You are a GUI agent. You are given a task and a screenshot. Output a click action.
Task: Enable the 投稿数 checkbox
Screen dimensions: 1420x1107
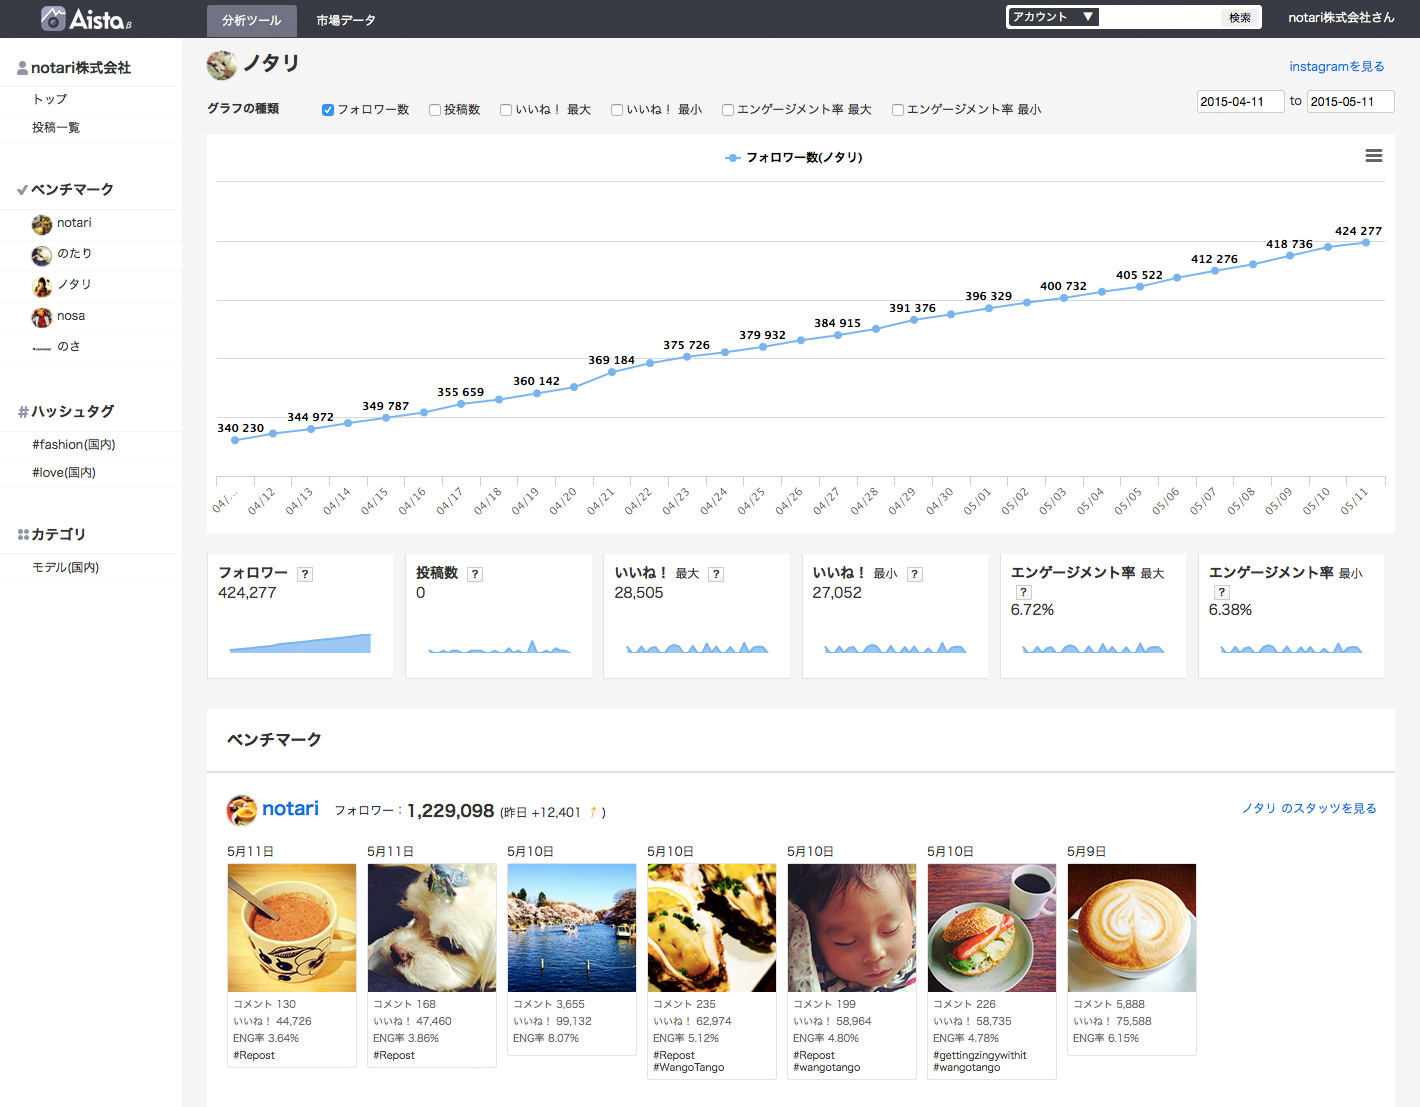click(x=435, y=110)
